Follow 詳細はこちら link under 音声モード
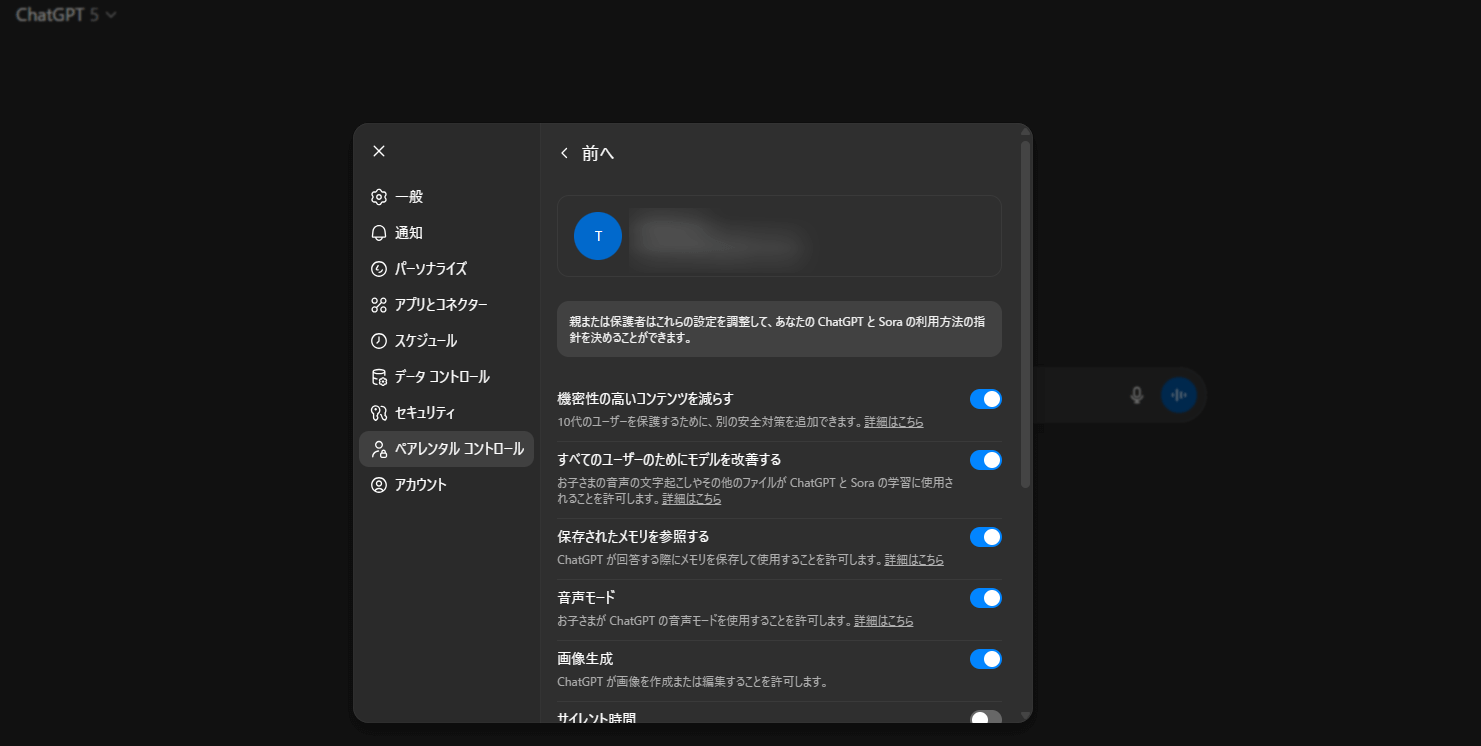Screen dimensions: 1481x746 [883, 621]
